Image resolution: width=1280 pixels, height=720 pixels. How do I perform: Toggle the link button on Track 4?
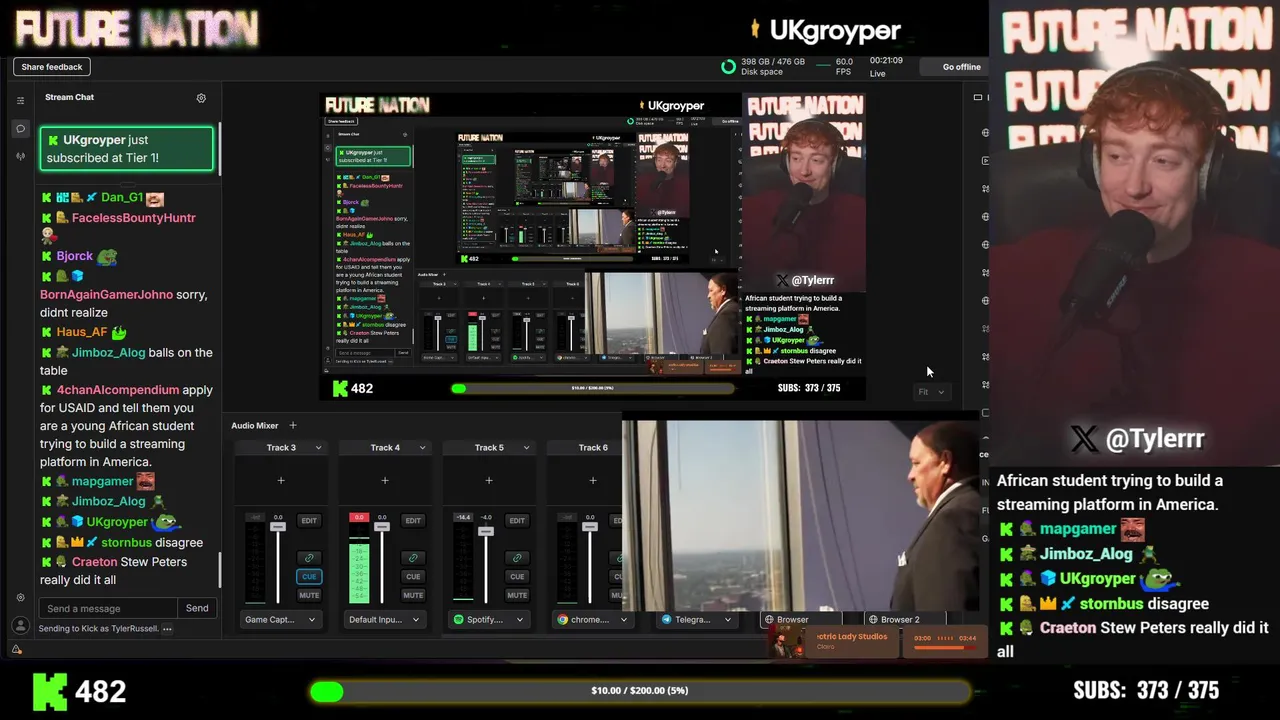click(x=413, y=558)
